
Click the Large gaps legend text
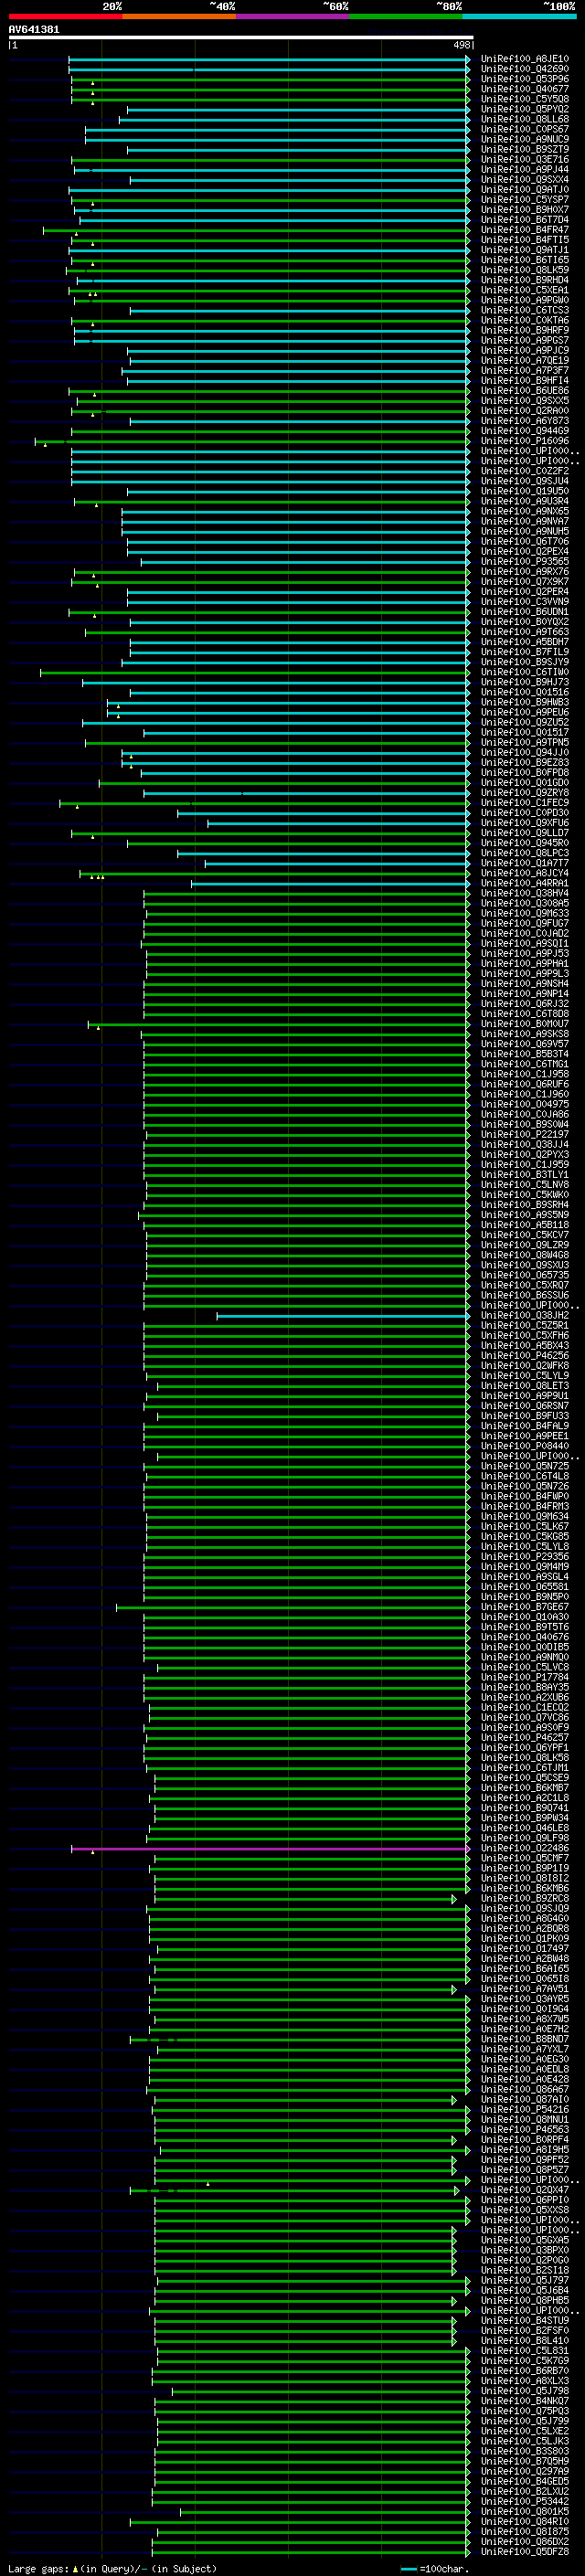[x=39, y=2569]
